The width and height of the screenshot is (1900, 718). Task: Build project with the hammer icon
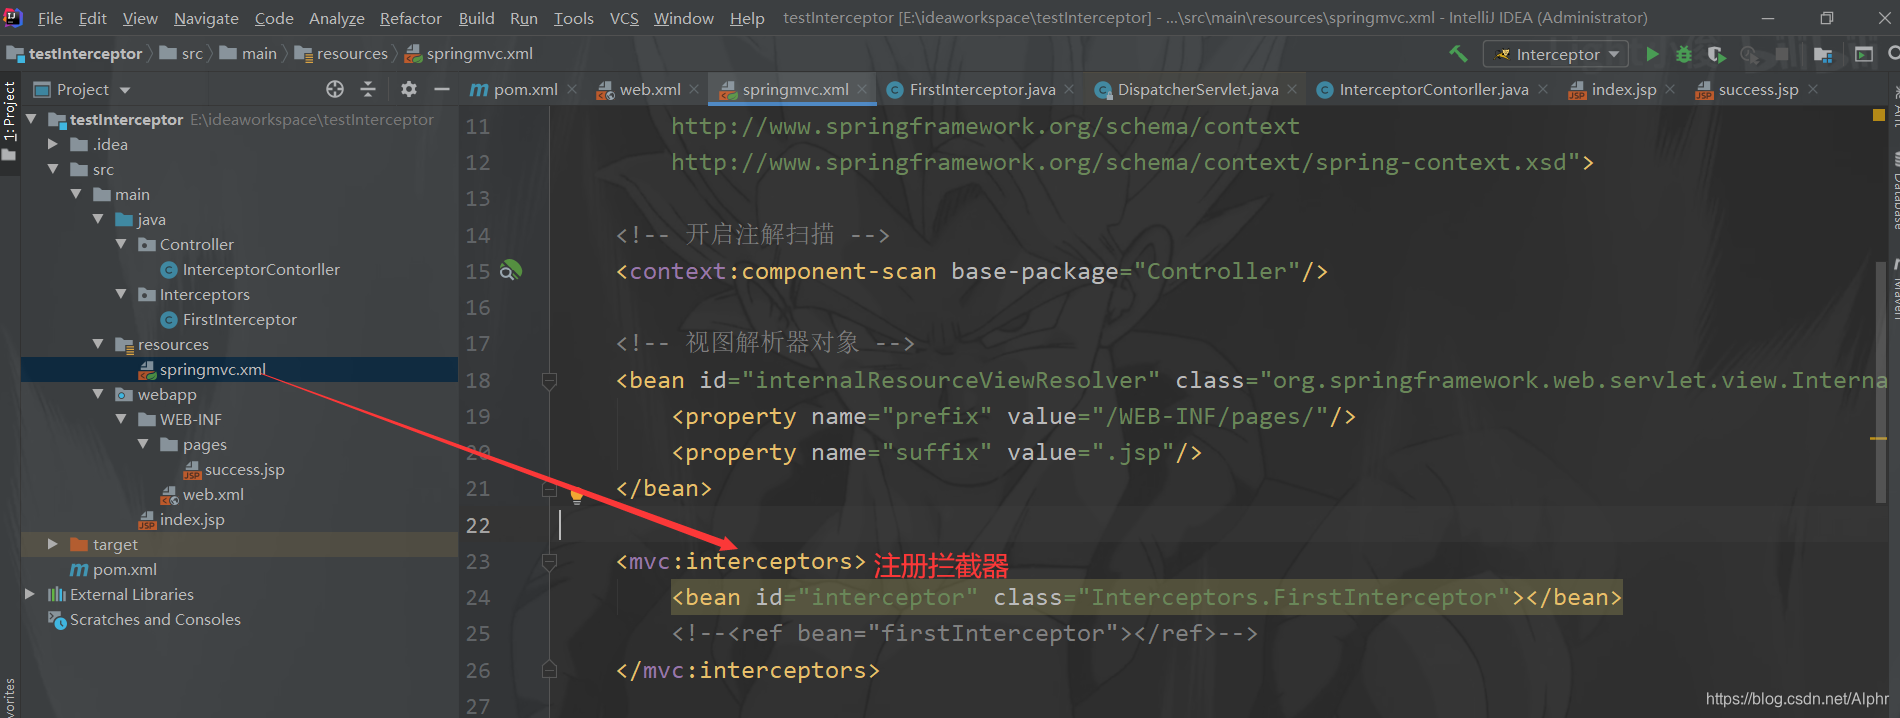(1458, 54)
